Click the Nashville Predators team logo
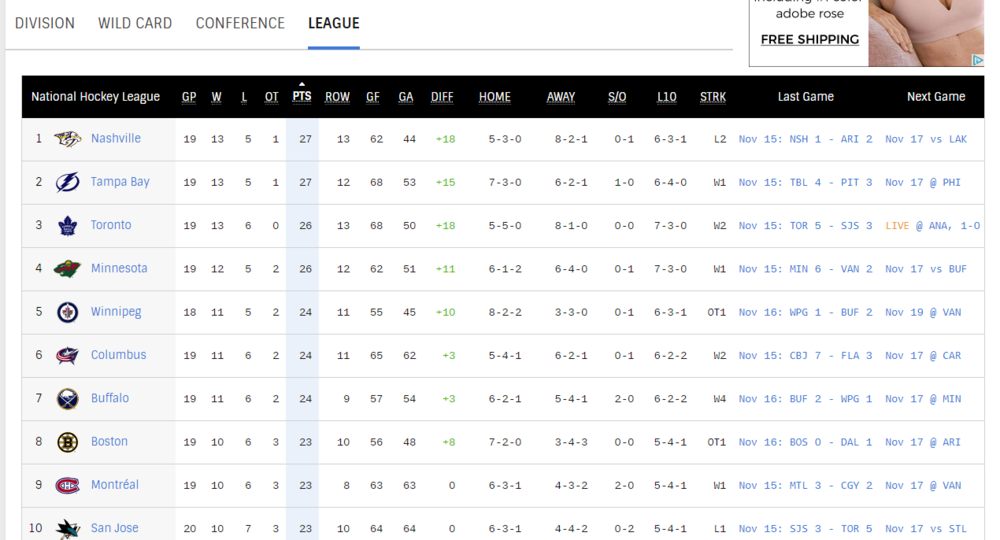This screenshot has width=1000, height=540. point(67,139)
